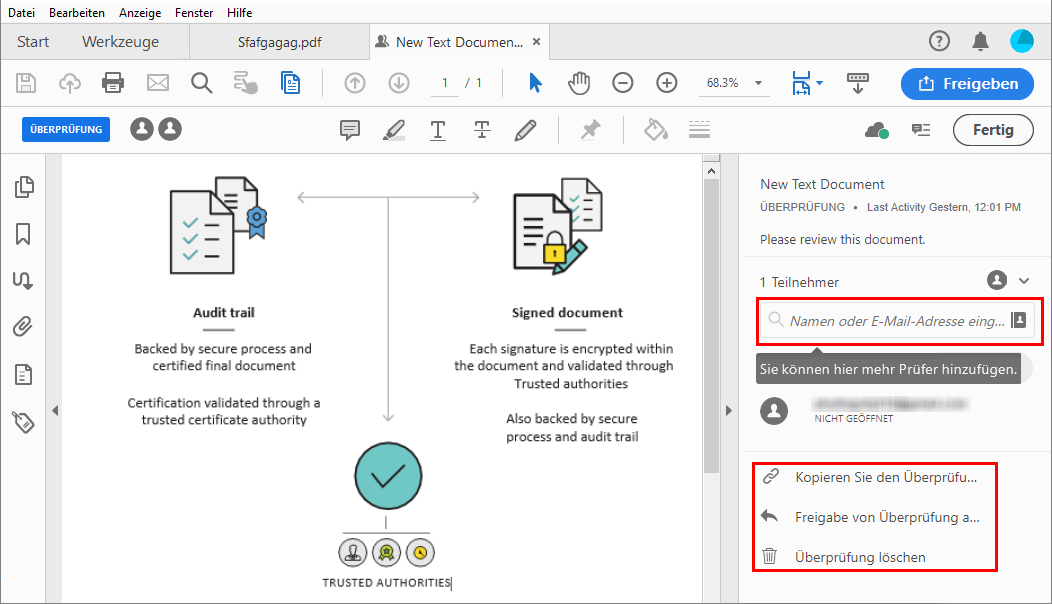Click the page thumbnails copy icon in toolbar
Viewport: 1052px width, 604px height.
click(290, 83)
